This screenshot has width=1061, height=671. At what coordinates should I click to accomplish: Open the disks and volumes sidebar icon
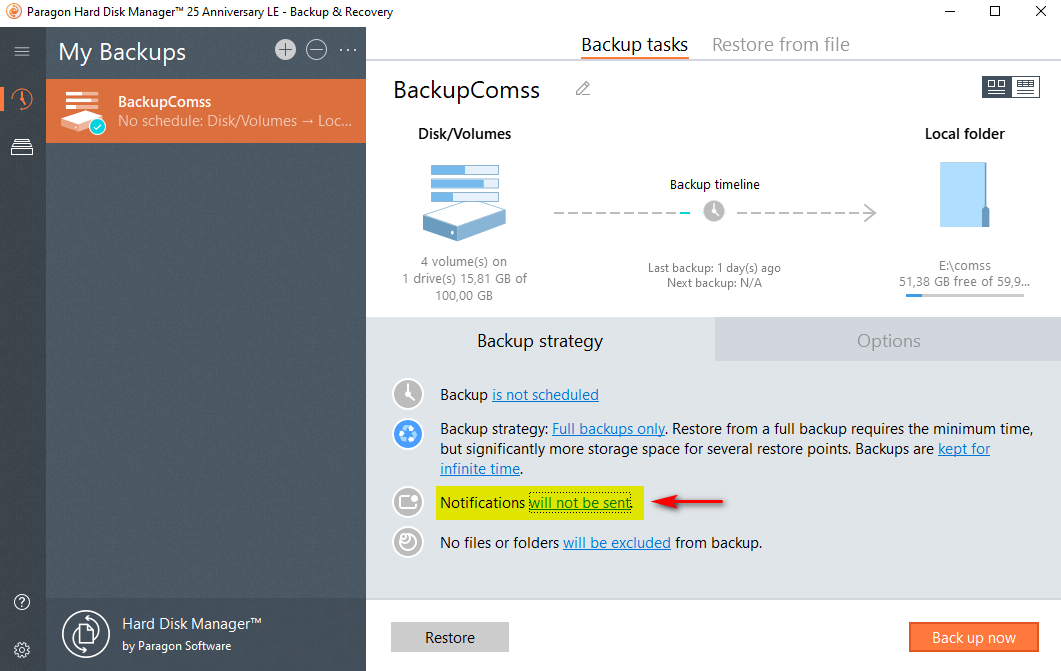(x=22, y=148)
